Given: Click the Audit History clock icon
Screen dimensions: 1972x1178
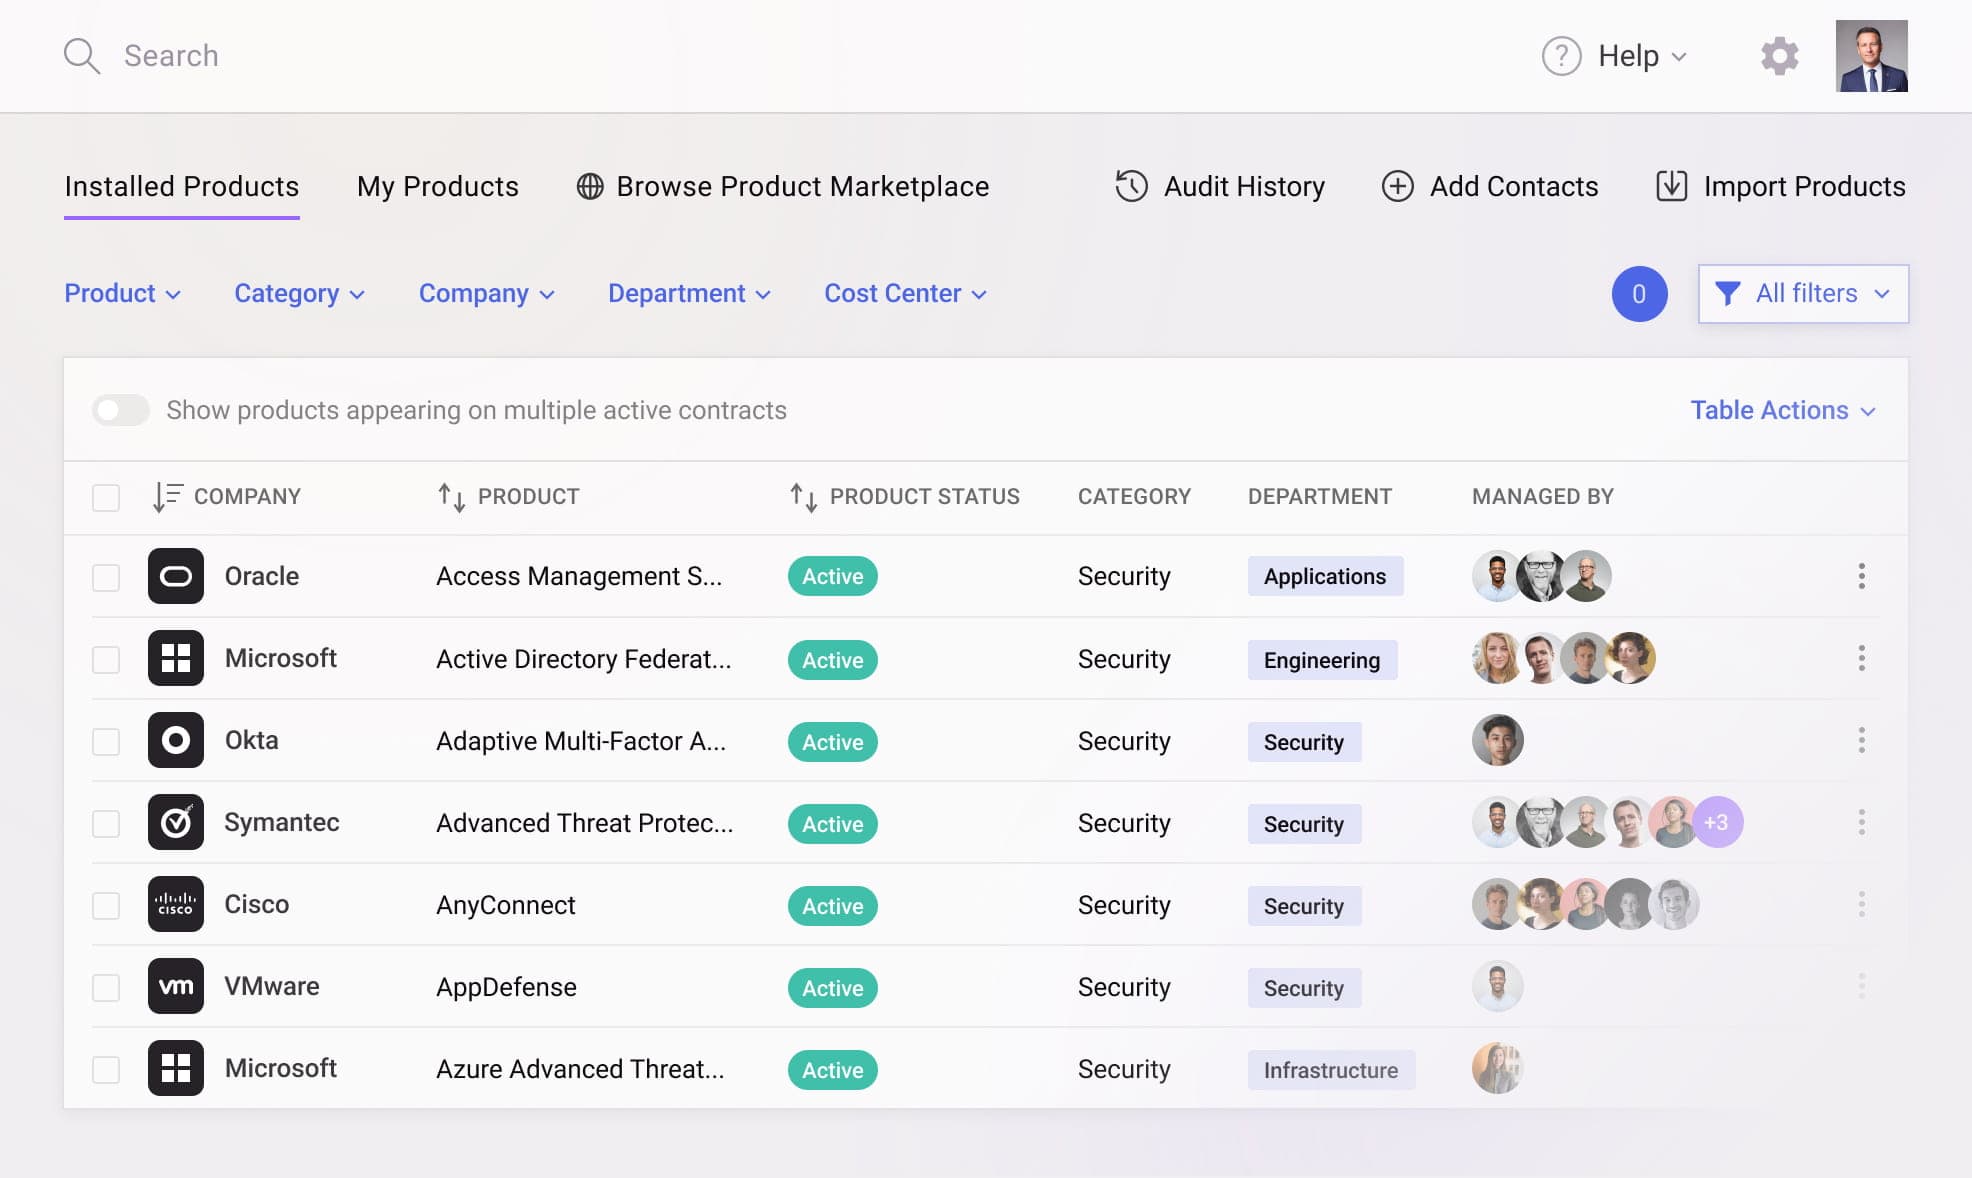Looking at the screenshot, I should pyautogui.click(x=1131, y=186).
